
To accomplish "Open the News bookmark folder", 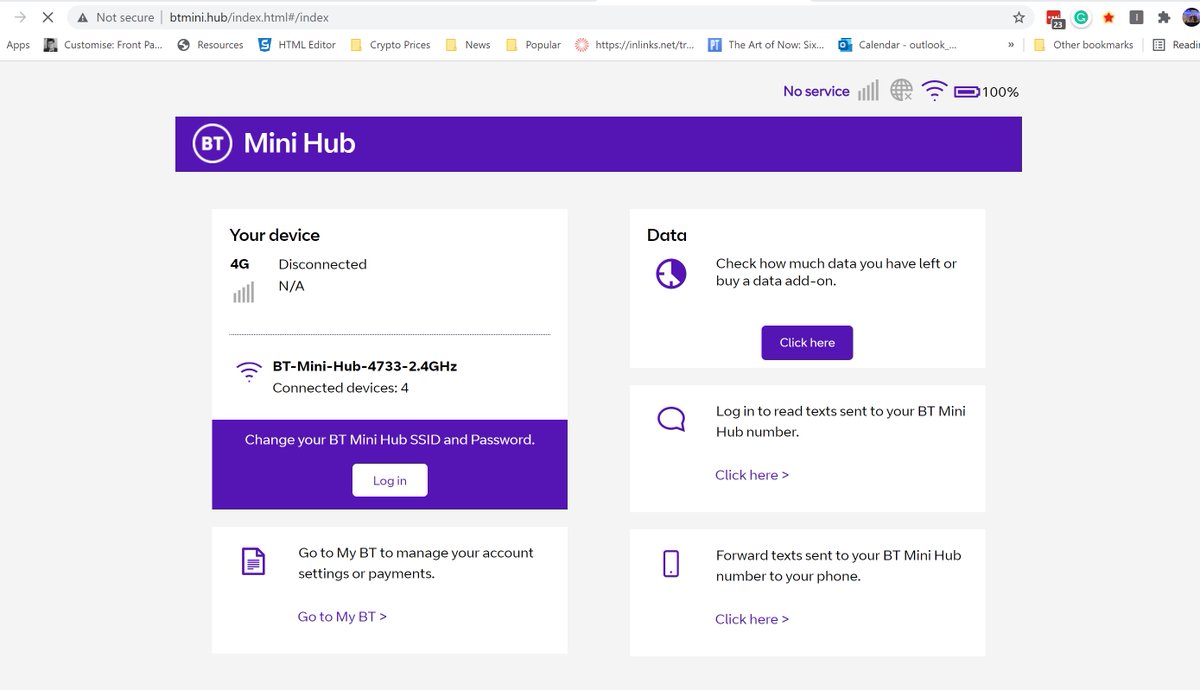I will (468, 45).
